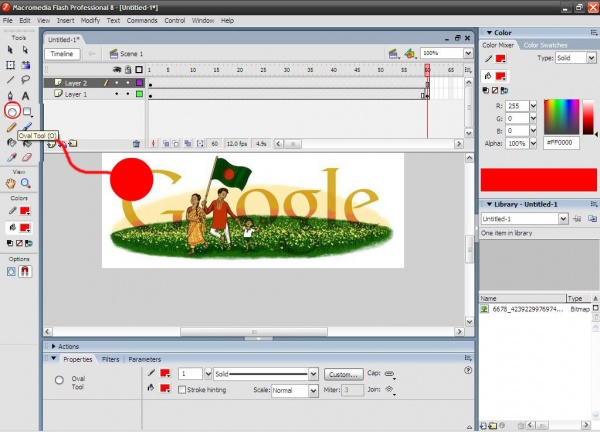Select the Rectangle tool
The width and height of the screenshot is (600, 432).
(x=27, y=112)
